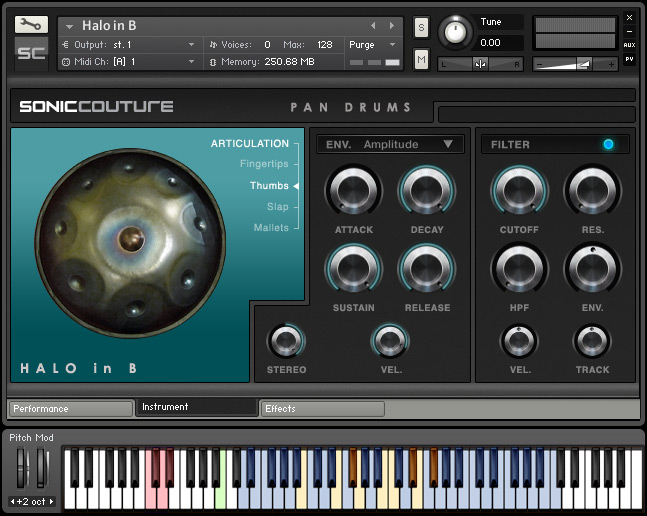Click the SC instrument logo icon
Viewport: 647px width, 516px height.
[x=31, y=53]
